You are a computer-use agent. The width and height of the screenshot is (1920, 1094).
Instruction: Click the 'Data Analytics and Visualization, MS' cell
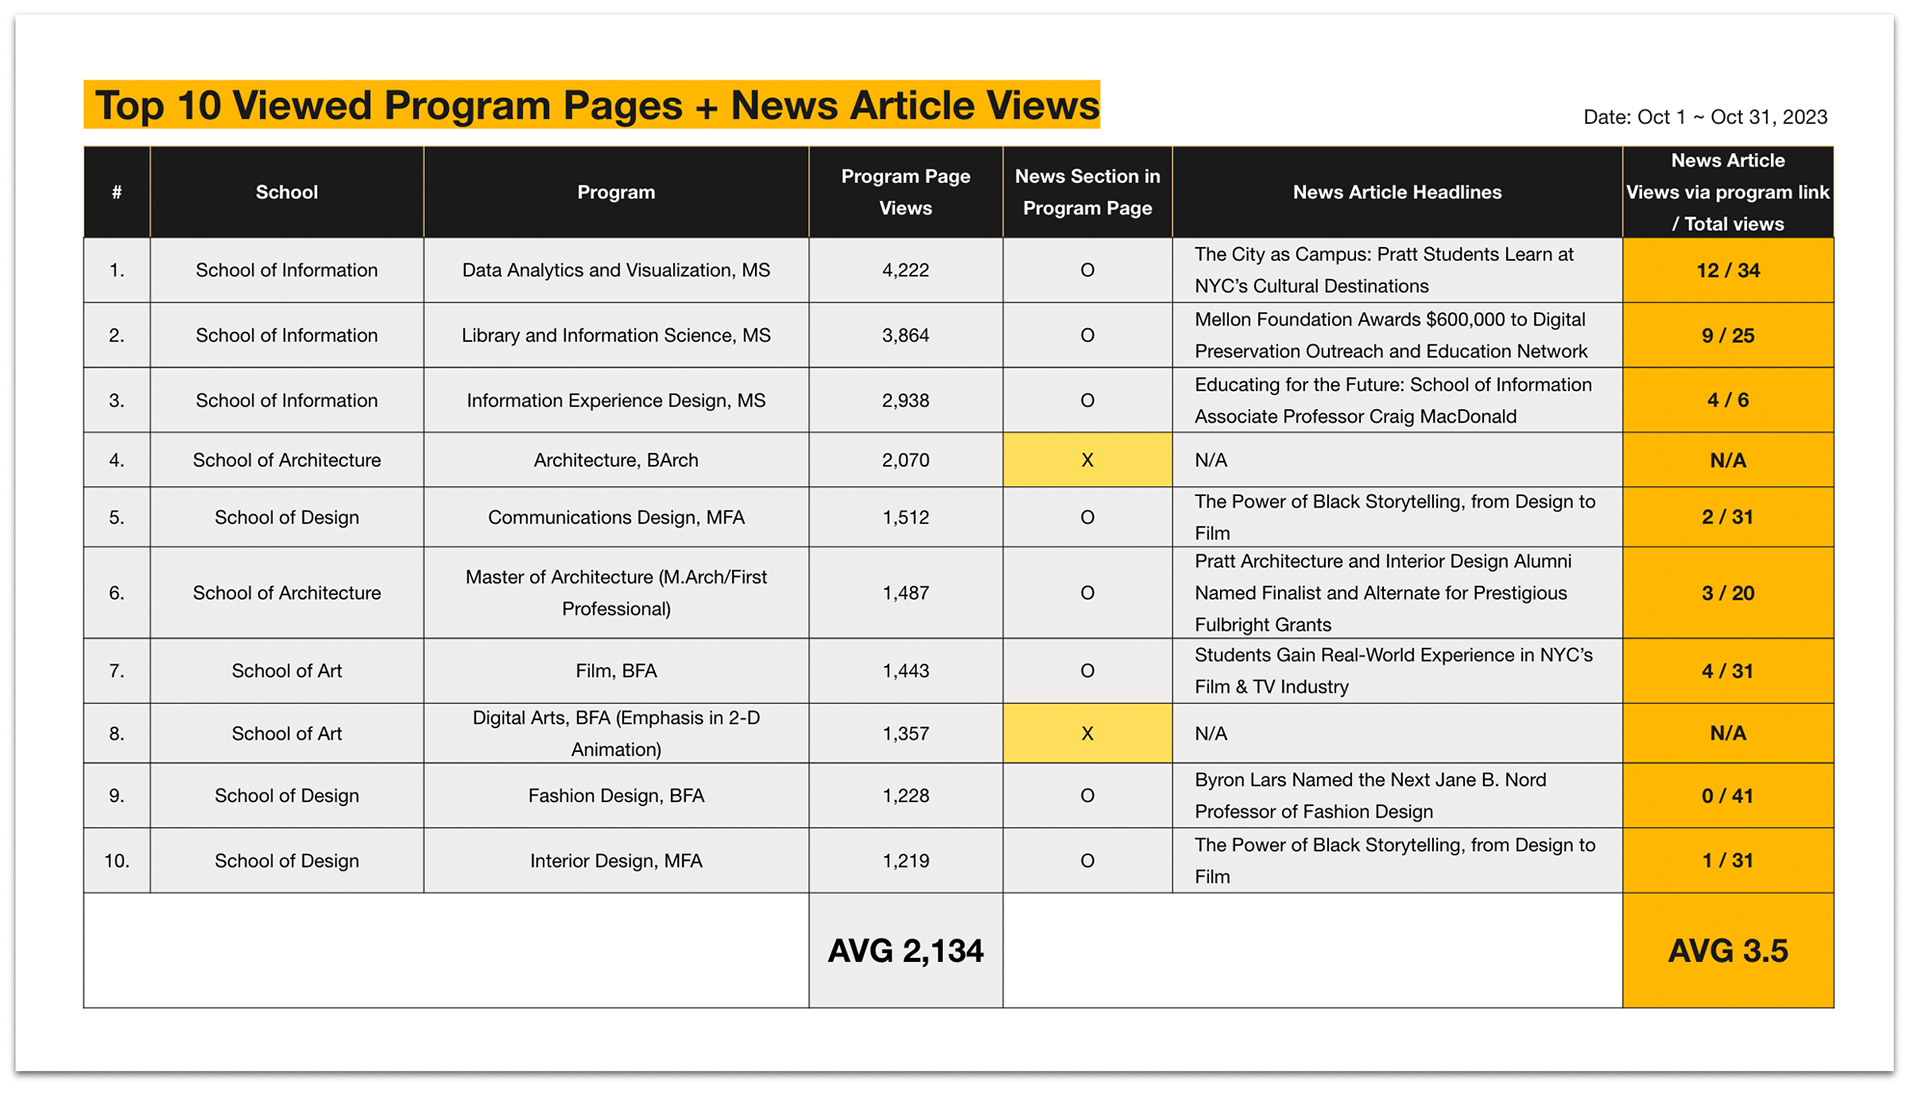616,270
